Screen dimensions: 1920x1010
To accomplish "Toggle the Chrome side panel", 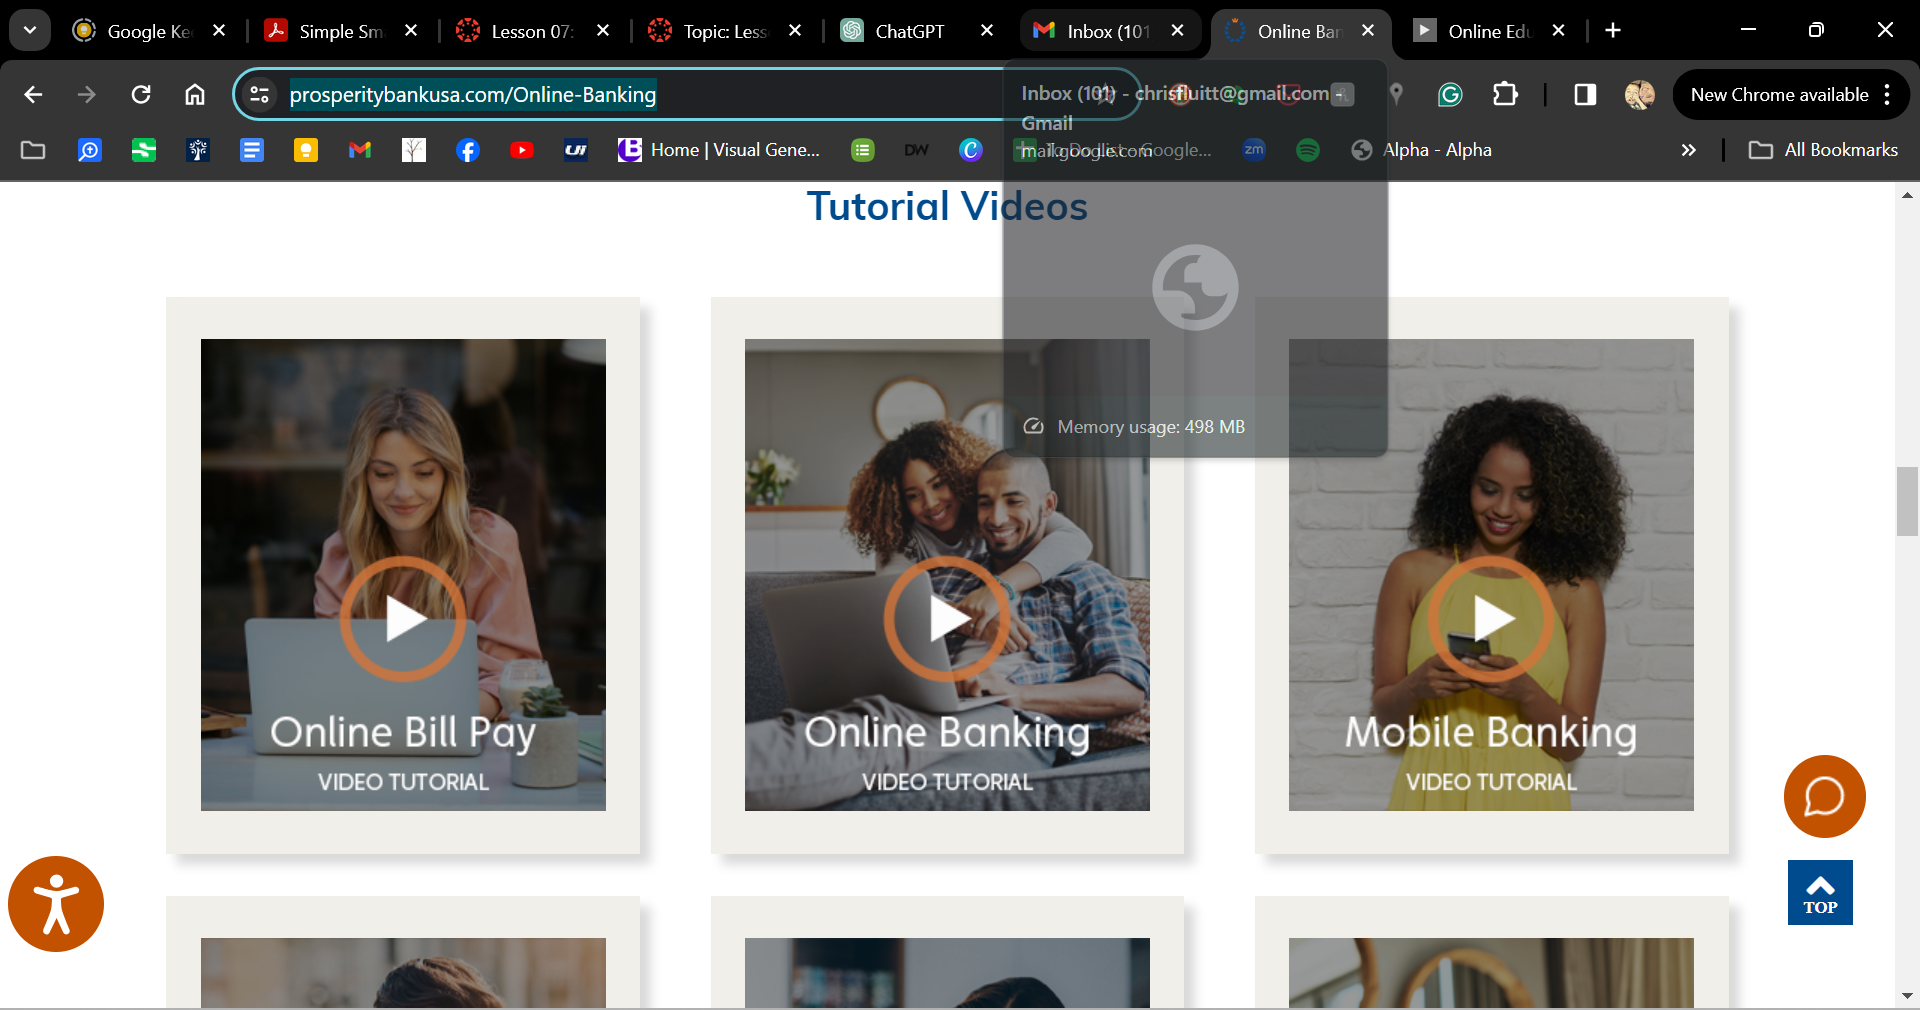I will click(1585, 95).
